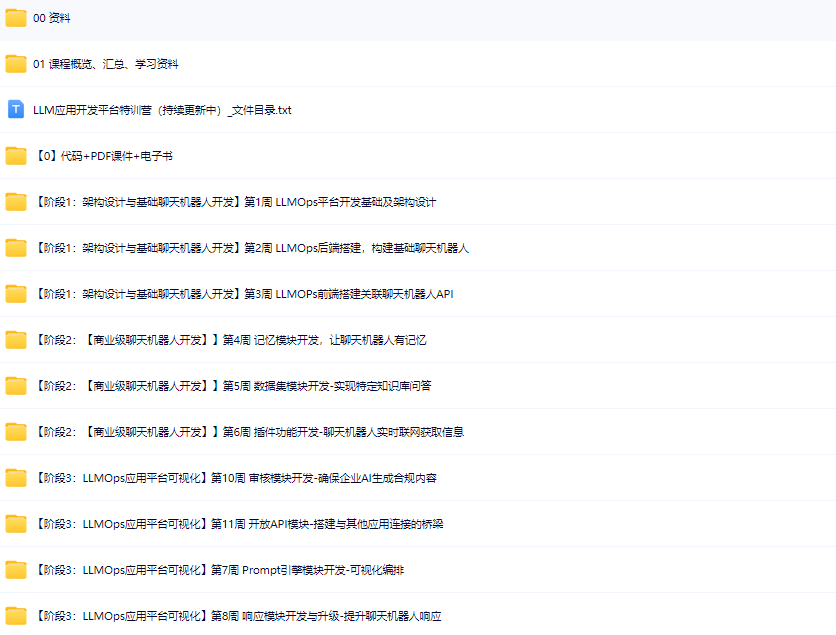Select folder icon of 【0】代码+PDF课件+电子书

16,156
